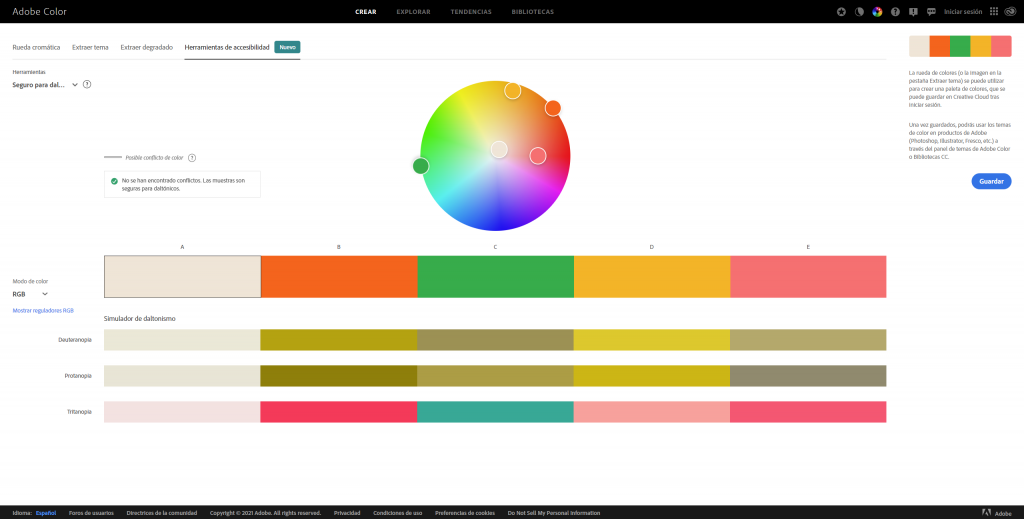Open the apps grid icon

(x=994, y=12)
